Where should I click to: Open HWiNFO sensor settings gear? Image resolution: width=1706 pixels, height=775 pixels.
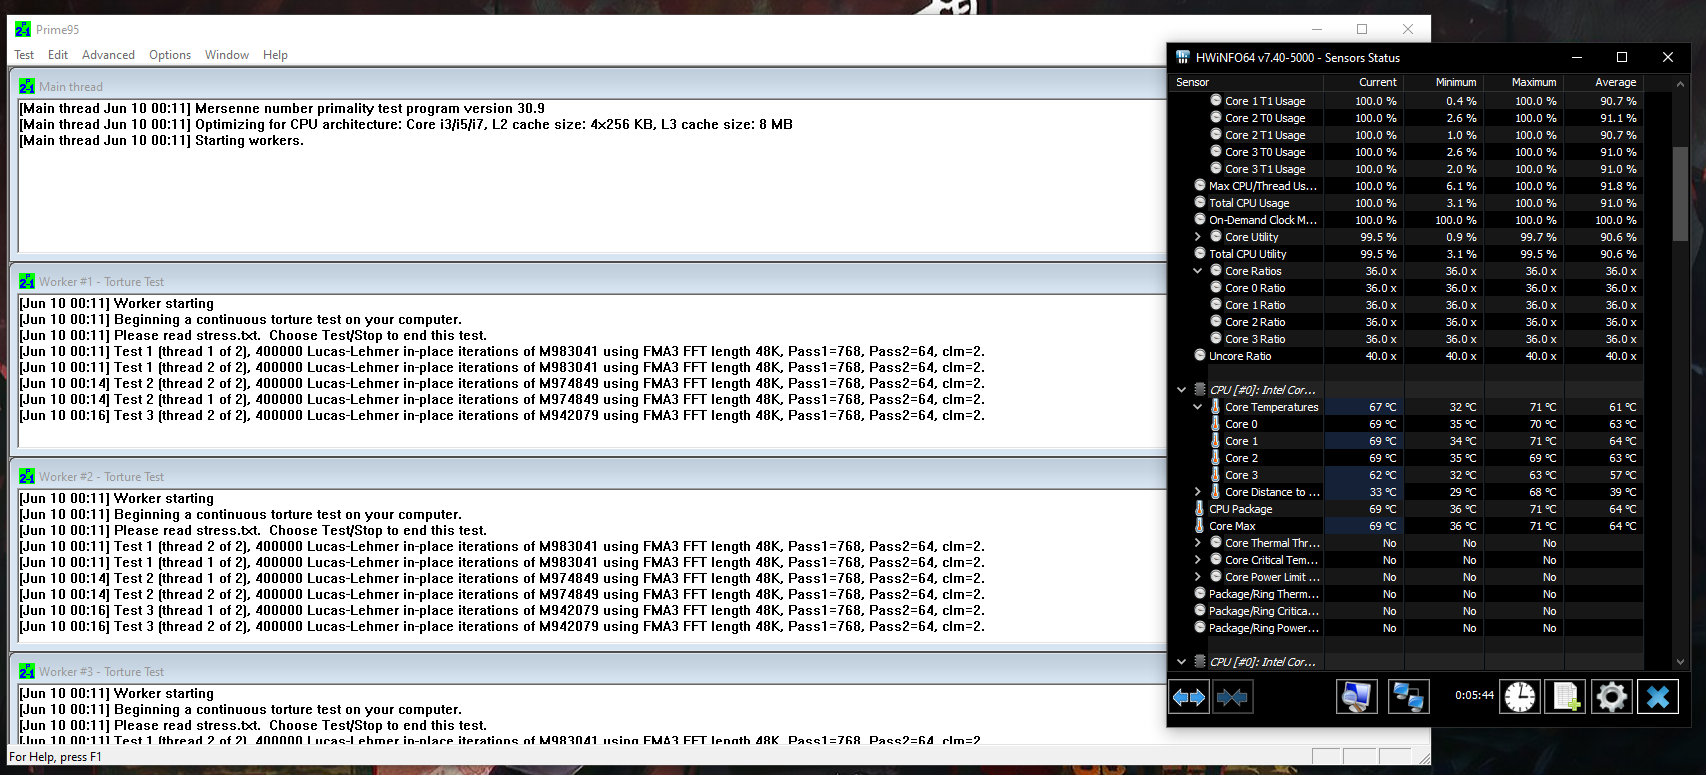click(x=1611, y=697)
